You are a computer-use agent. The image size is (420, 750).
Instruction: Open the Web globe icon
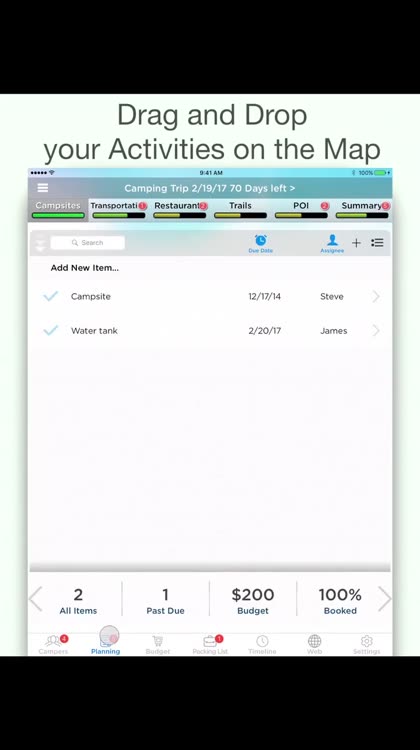(314, 640)
